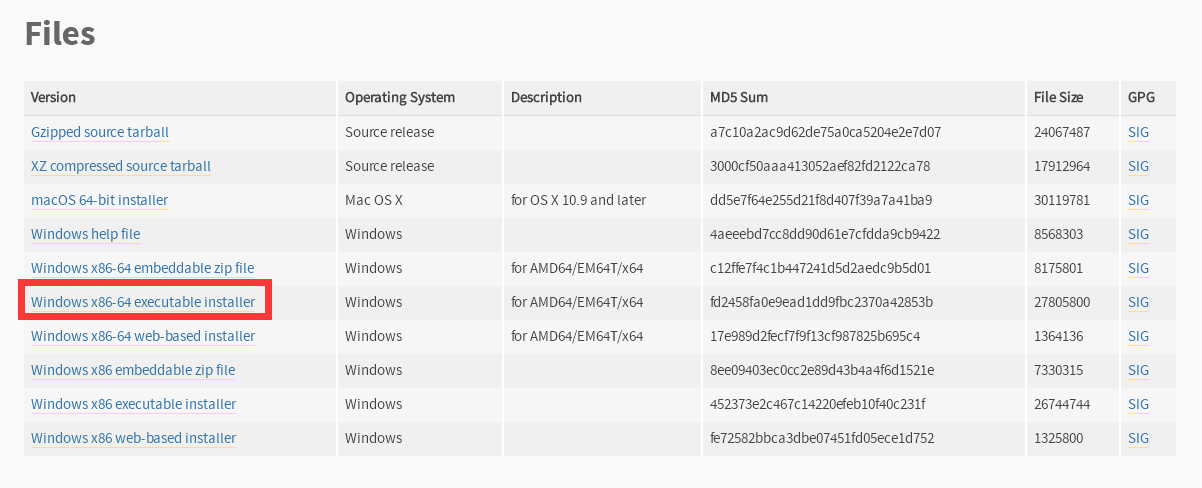This screenshot has height=488, width=1202.
Task: Click SIG for Windows x86 executable installer
Action: pos(1138,404)
